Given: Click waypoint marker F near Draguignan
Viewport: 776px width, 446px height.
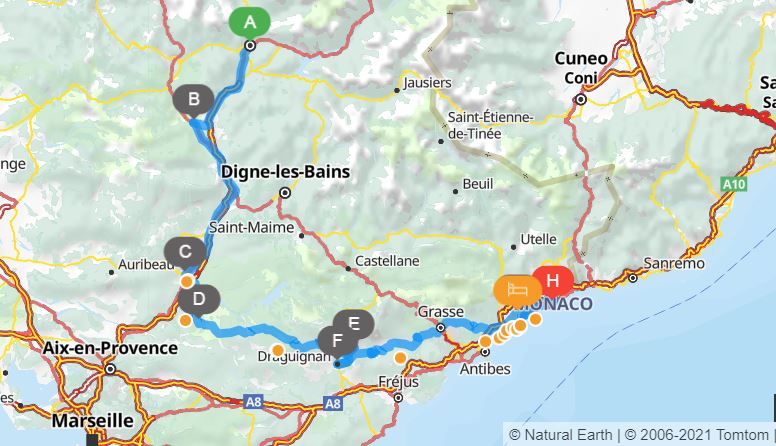Looking at the screenshot, I should coord(338,341).
